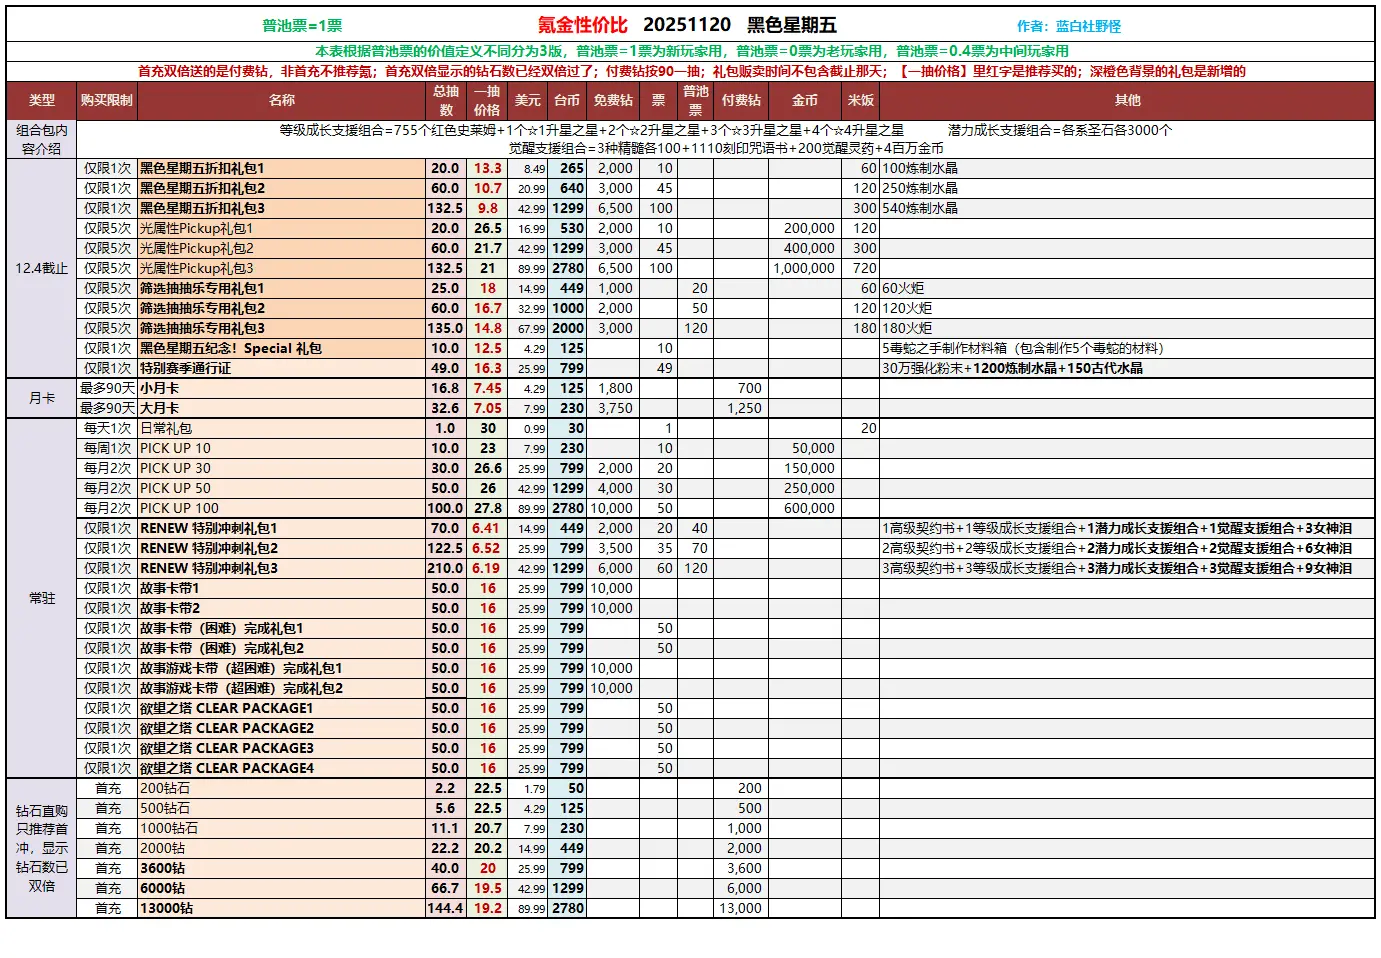Click the 一抽价格 column header
This screenshot has height=958, width=1381.
[x=487, y=100]
